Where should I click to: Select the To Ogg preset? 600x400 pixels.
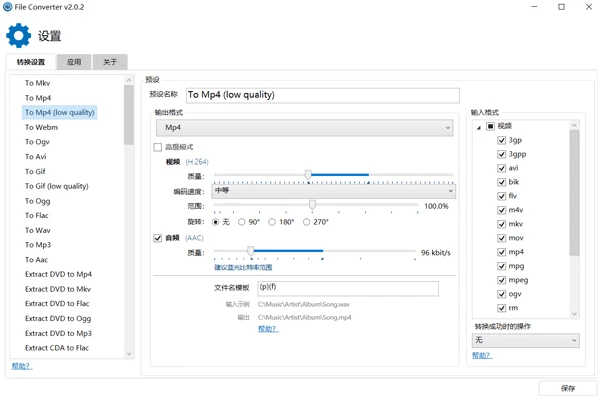[38, 201]
